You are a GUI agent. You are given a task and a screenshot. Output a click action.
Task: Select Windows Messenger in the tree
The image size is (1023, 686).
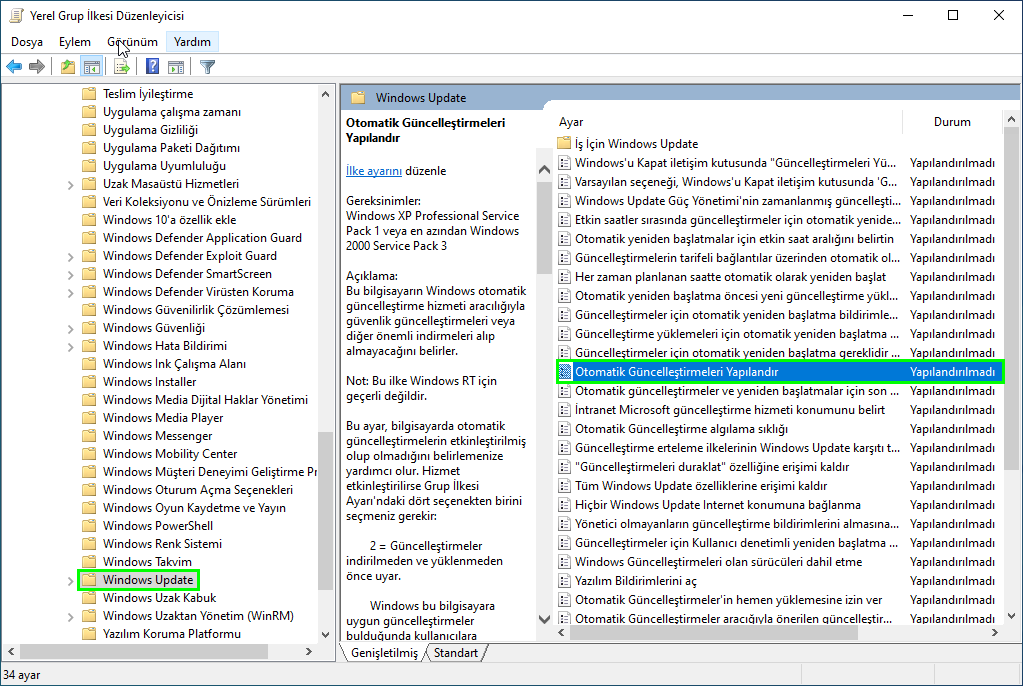click(157, 436)
